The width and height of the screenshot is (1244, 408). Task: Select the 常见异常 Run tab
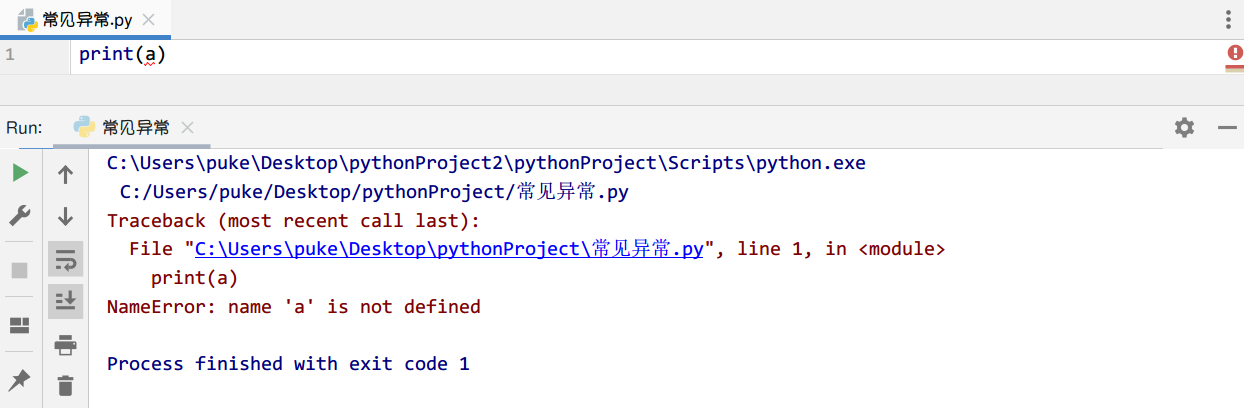coord(135,128)
